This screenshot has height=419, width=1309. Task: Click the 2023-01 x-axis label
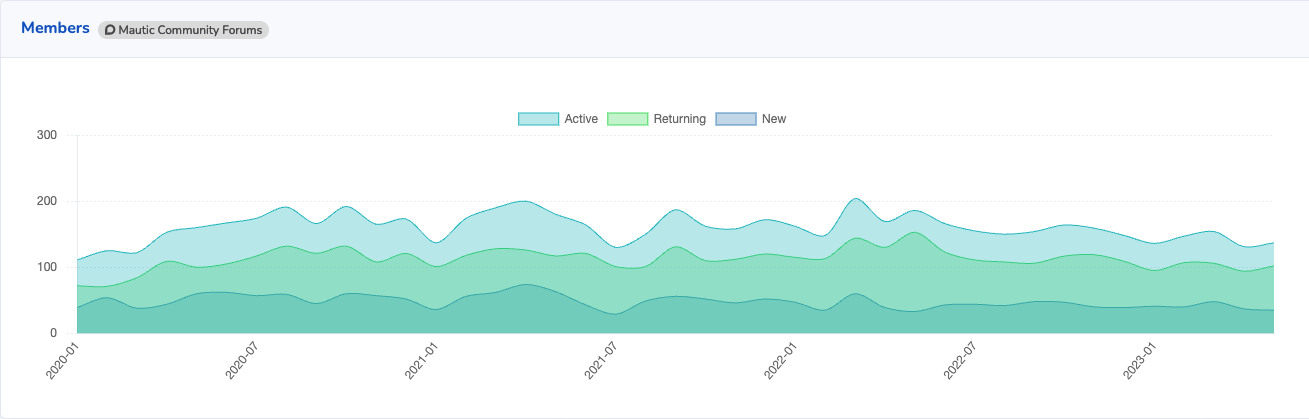[x=1140, y=361]
